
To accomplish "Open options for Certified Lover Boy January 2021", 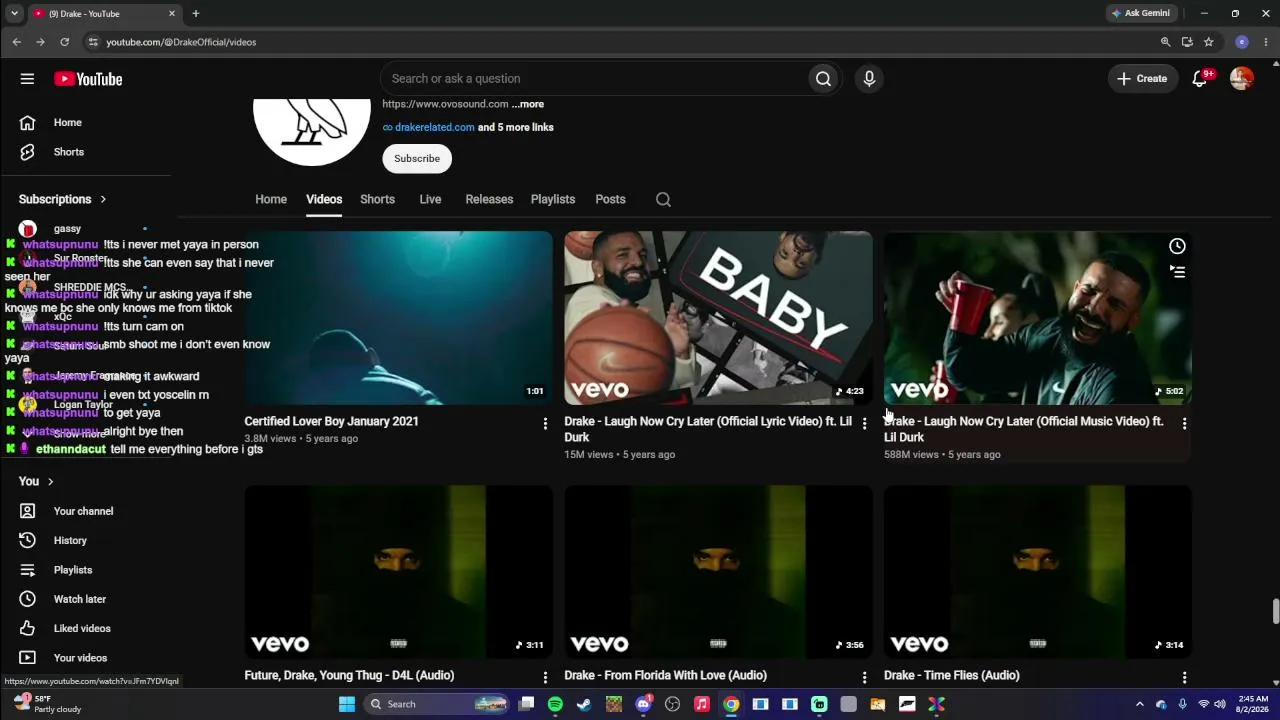I will (545, 424).
